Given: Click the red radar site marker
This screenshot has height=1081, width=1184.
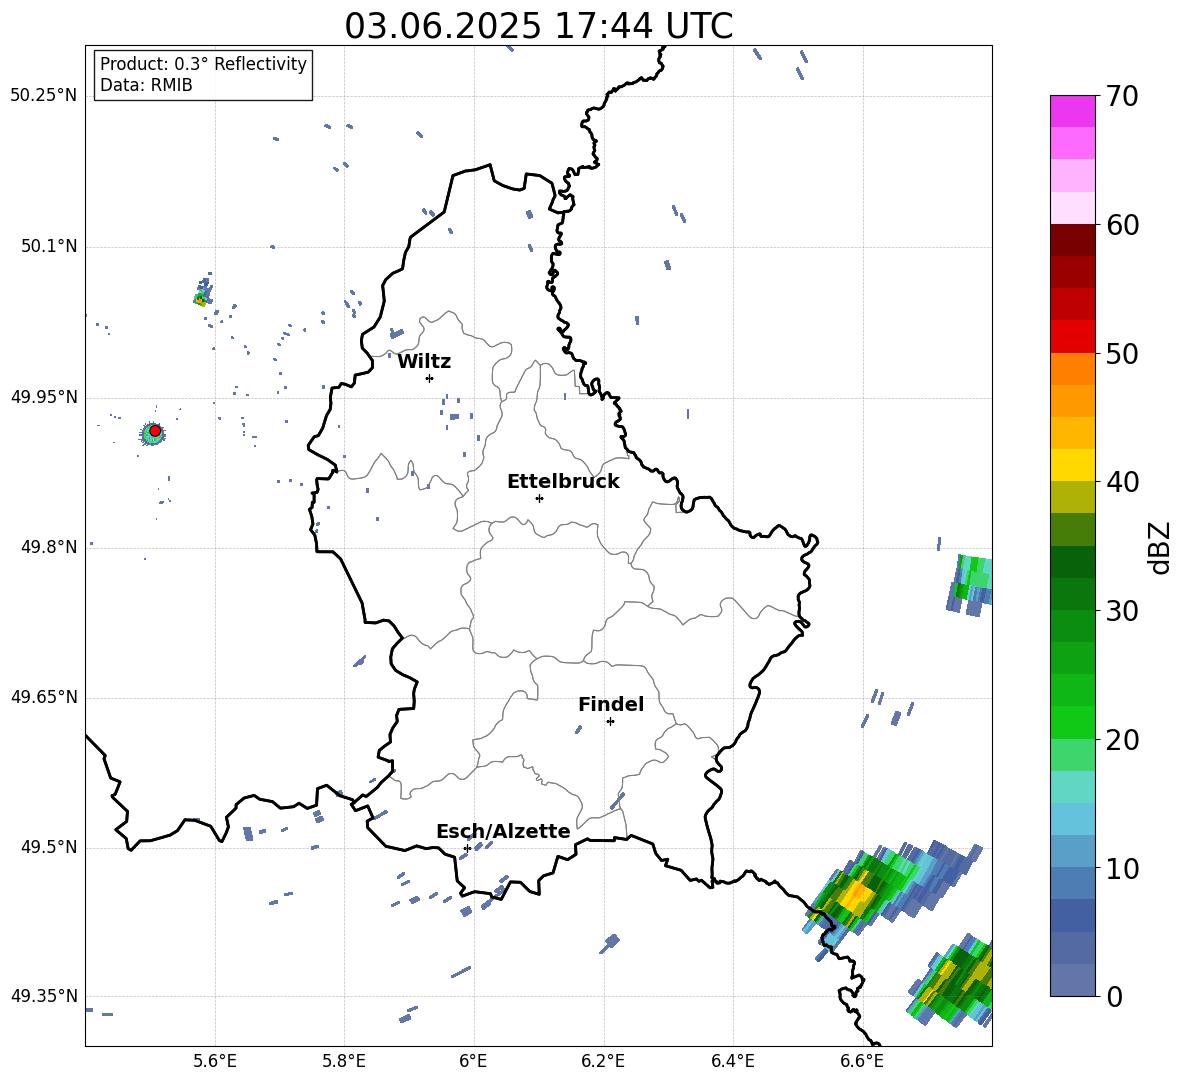Looking at the screenshot, I should coord(155,431).
